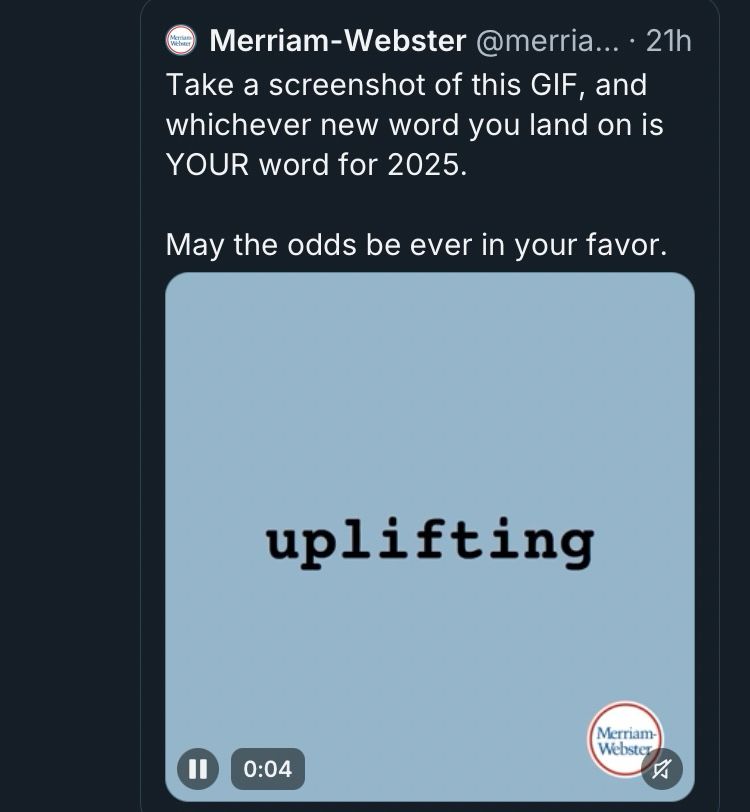The image size is (750, 812).
Task: Click the dark margin left of the tweet card
Action: click(70, 406)
